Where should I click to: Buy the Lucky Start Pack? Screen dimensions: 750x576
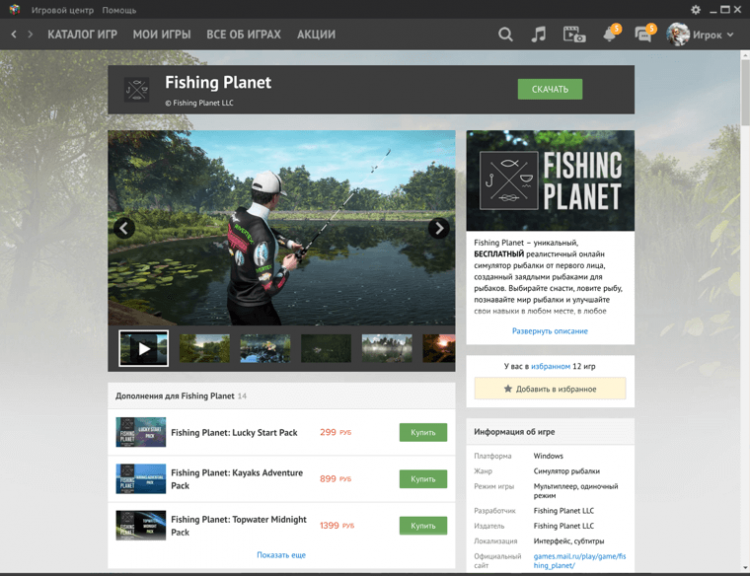coord(423,432)
